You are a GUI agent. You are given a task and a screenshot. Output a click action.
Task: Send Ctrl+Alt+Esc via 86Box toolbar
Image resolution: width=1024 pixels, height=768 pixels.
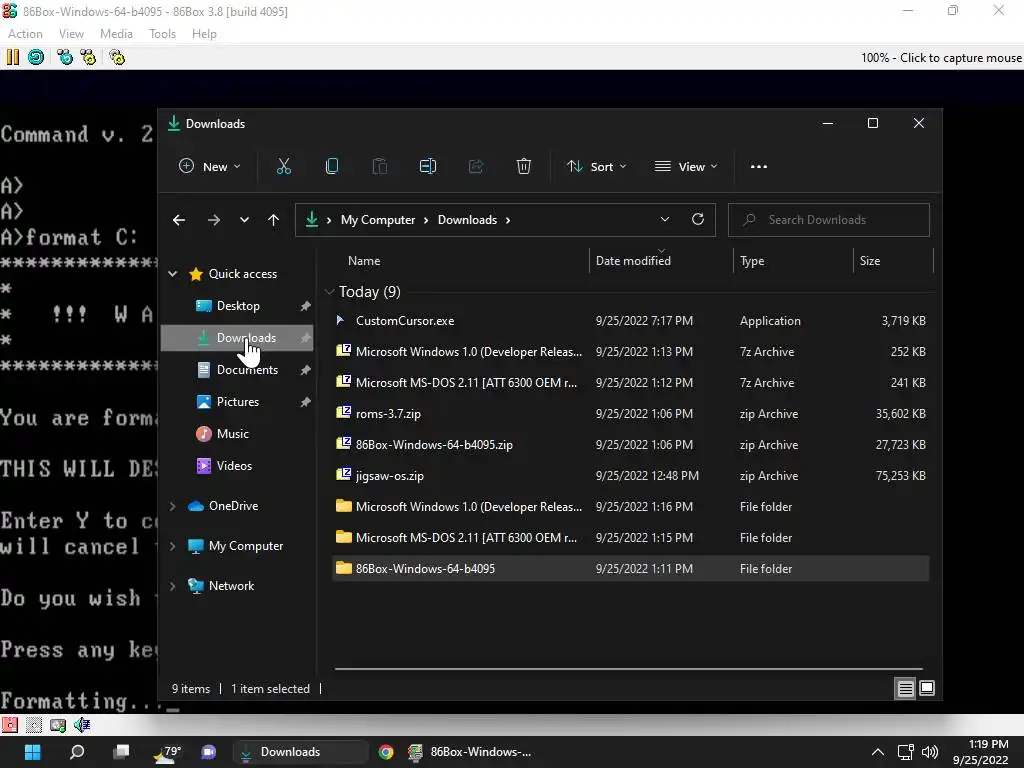(88, 57)
